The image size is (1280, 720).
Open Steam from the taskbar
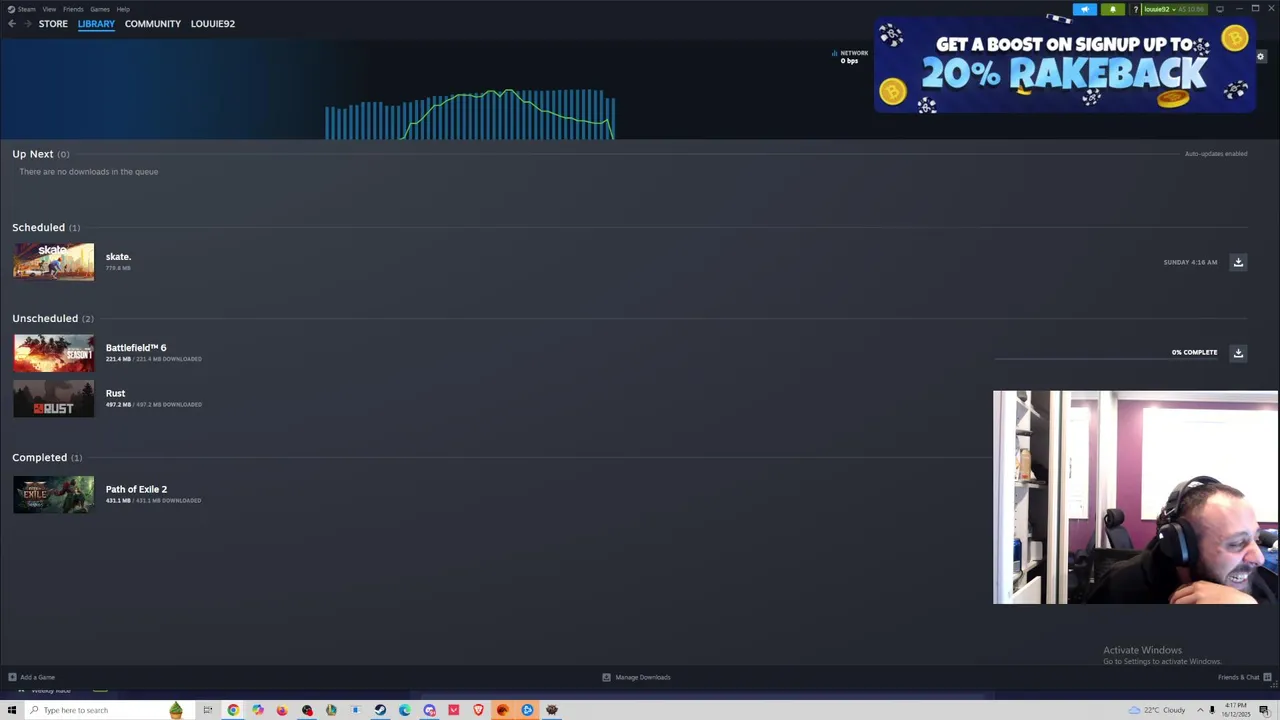pos(380,710)
